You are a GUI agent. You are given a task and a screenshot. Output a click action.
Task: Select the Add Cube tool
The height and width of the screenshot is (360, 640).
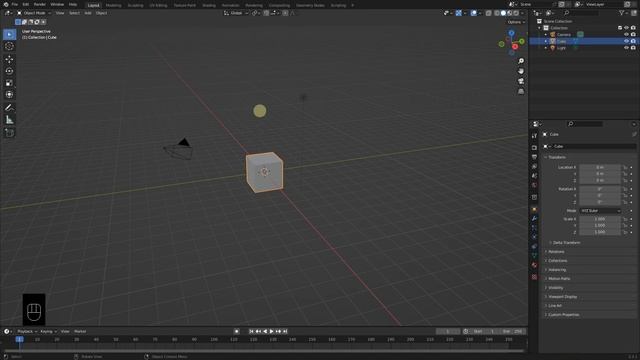(x=9, y=133)
